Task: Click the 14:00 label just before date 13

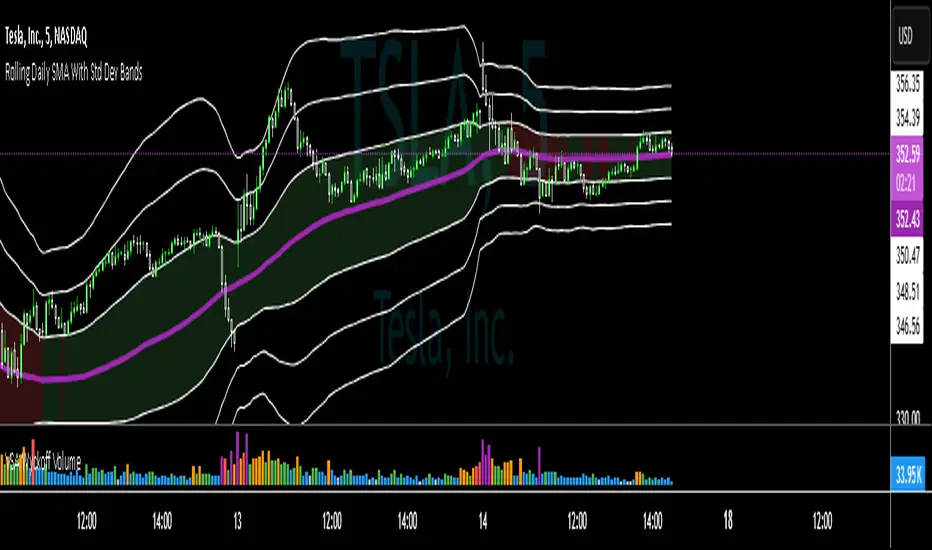Action: click(162, 521)
